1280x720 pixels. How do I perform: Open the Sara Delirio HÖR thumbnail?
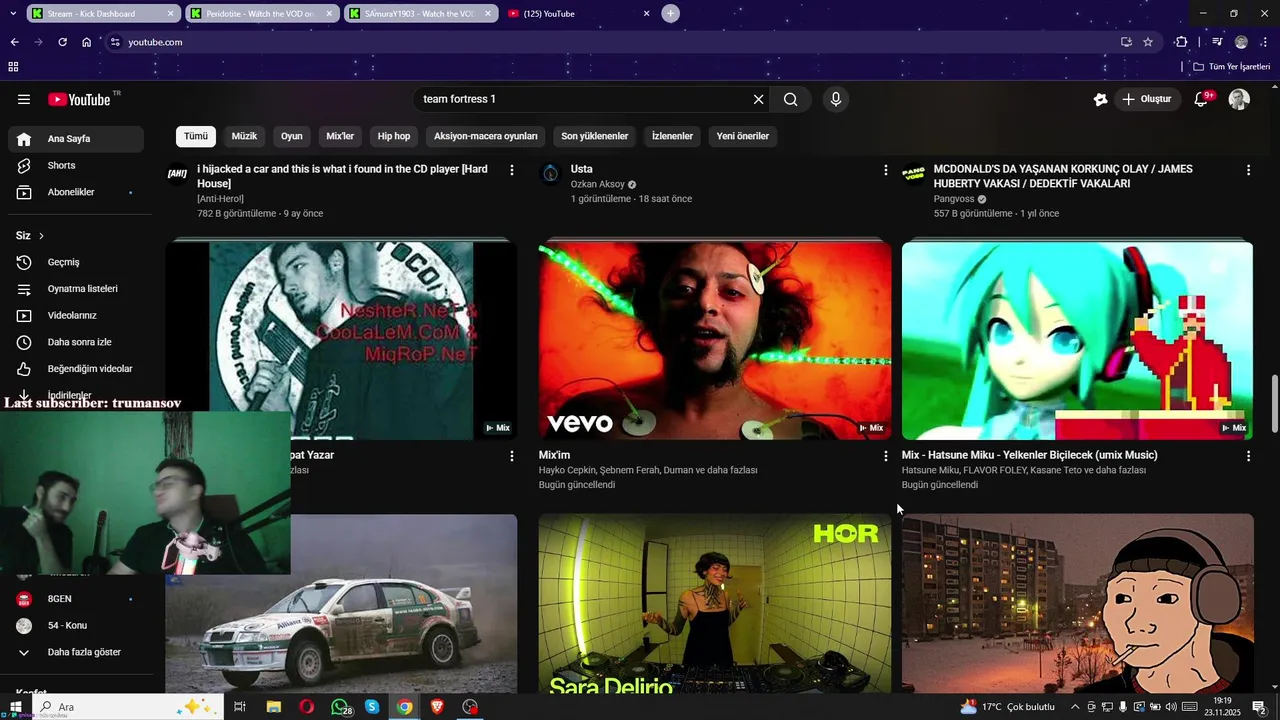click(x=715, y=604)
